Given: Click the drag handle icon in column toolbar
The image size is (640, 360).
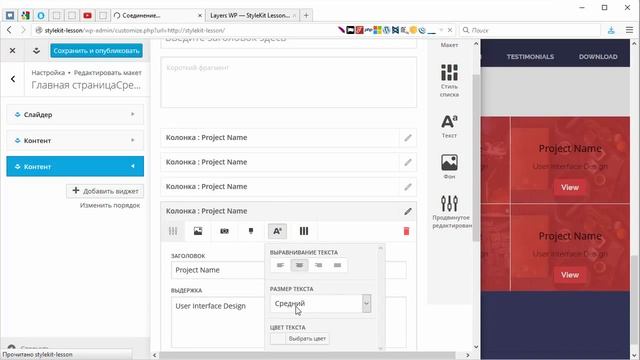Looking at the screenshot, I should (173, 231).
